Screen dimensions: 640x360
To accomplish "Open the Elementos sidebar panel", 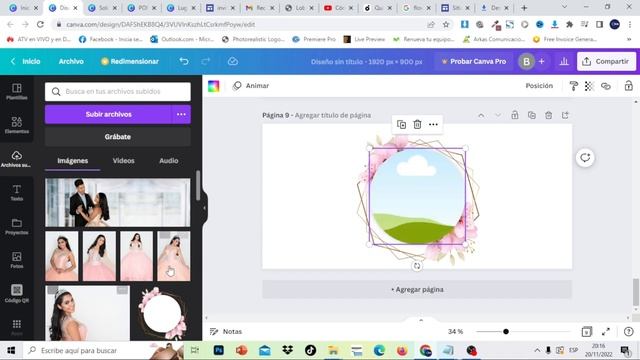I will [17, 125].
